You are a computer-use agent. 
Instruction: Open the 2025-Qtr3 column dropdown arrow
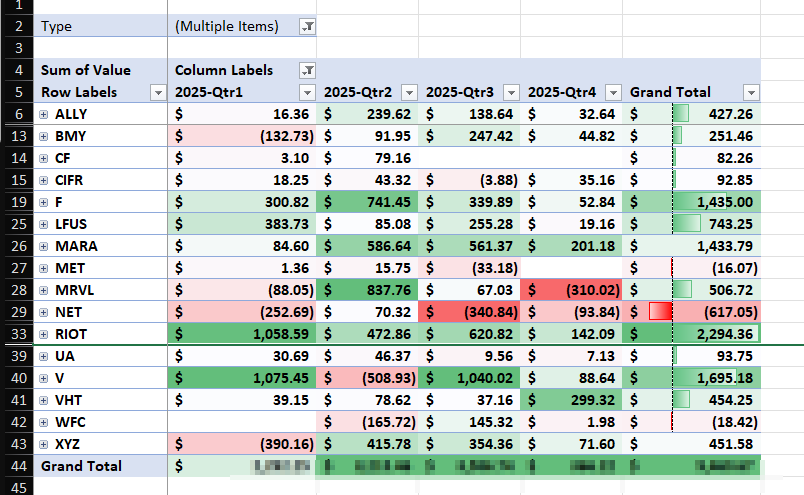(511, 93)
